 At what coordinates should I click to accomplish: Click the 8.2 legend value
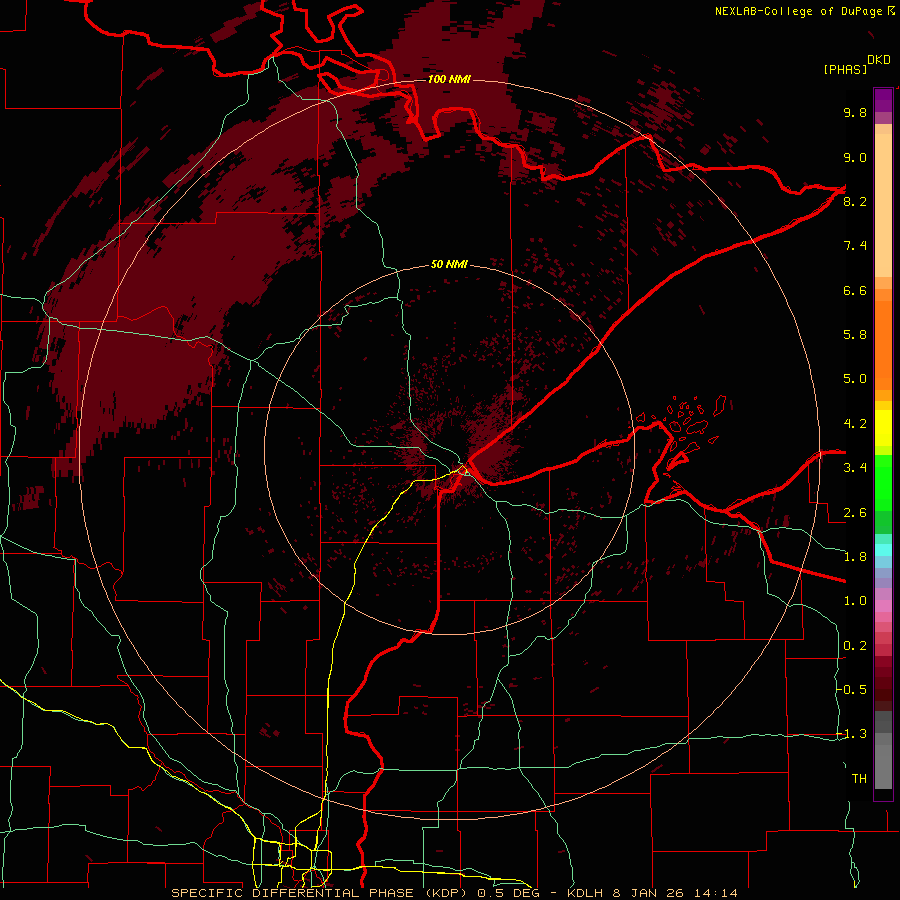855,201
